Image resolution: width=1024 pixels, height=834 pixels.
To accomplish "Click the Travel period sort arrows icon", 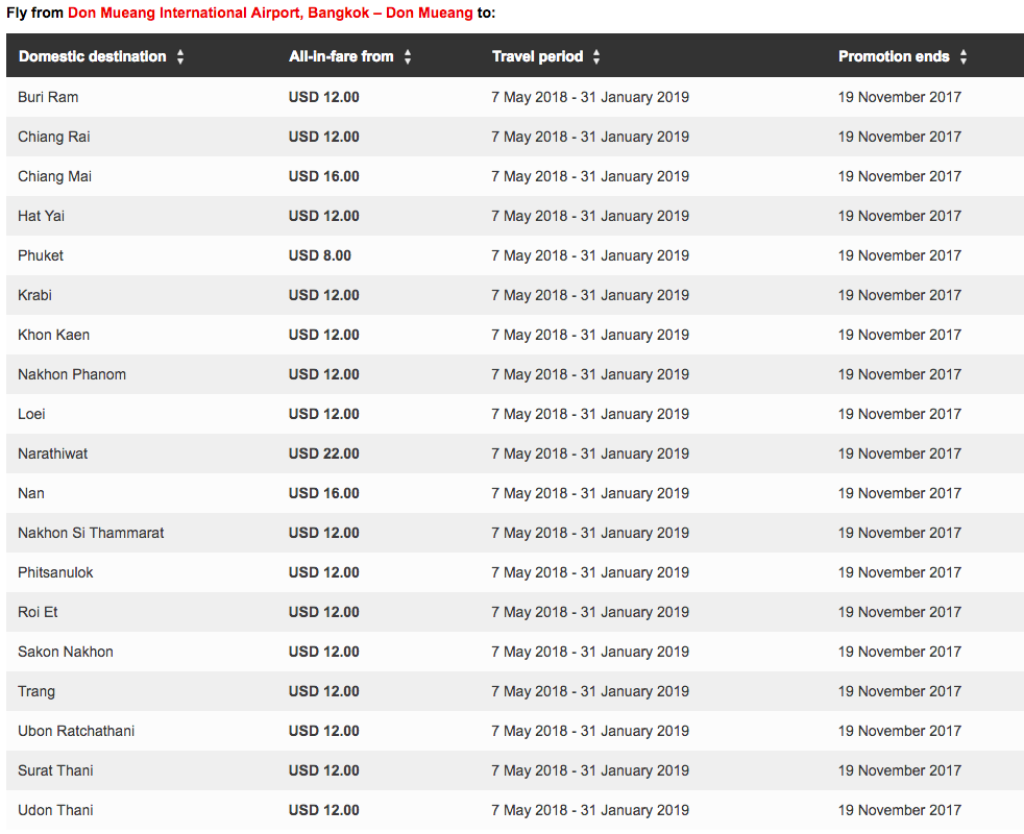I will (x=596, y=57).
